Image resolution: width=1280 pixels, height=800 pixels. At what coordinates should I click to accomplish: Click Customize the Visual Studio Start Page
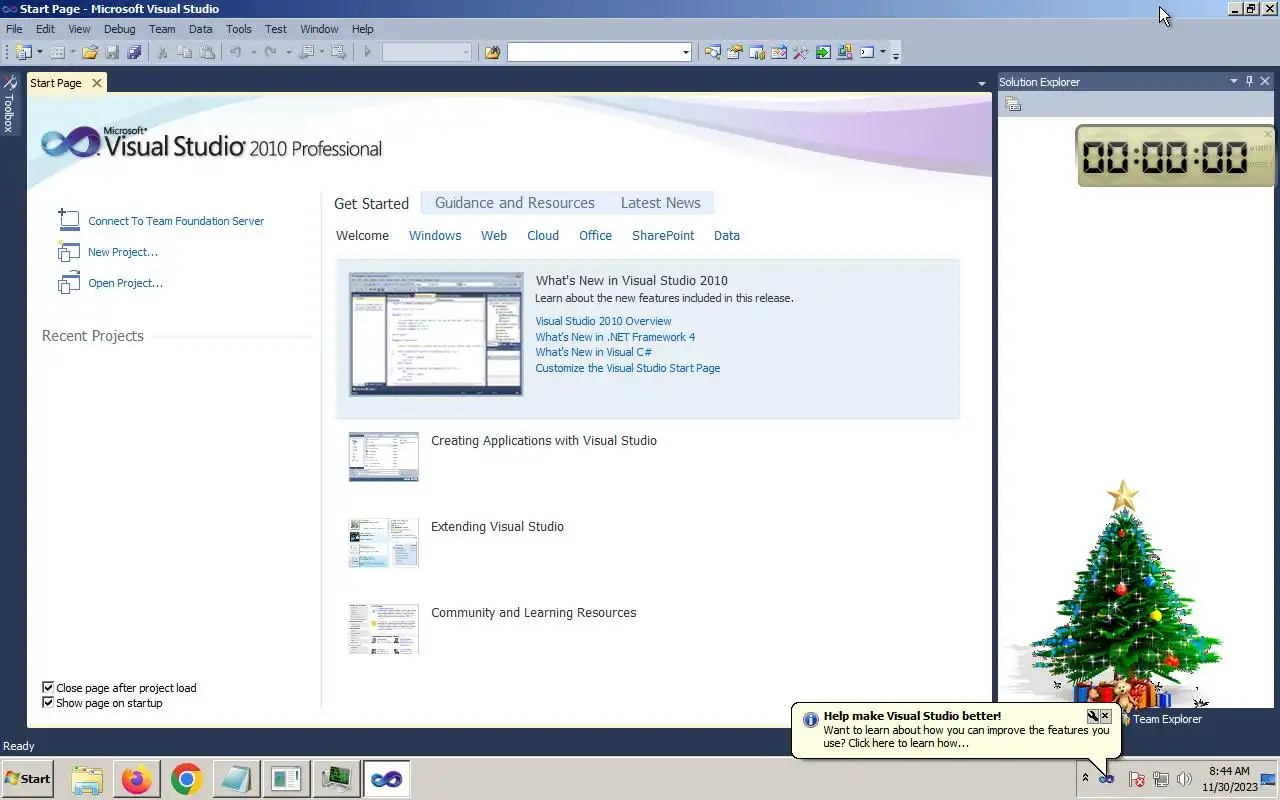(x=627, y=368)
